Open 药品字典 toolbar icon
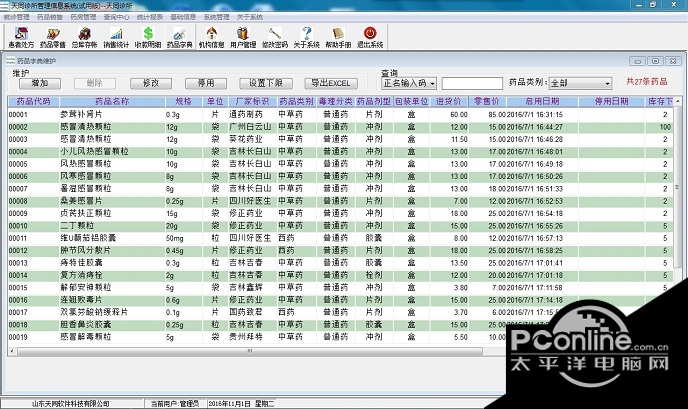This screenshot has width=688, height=409. pyautogui.click(x=179, y=37)
